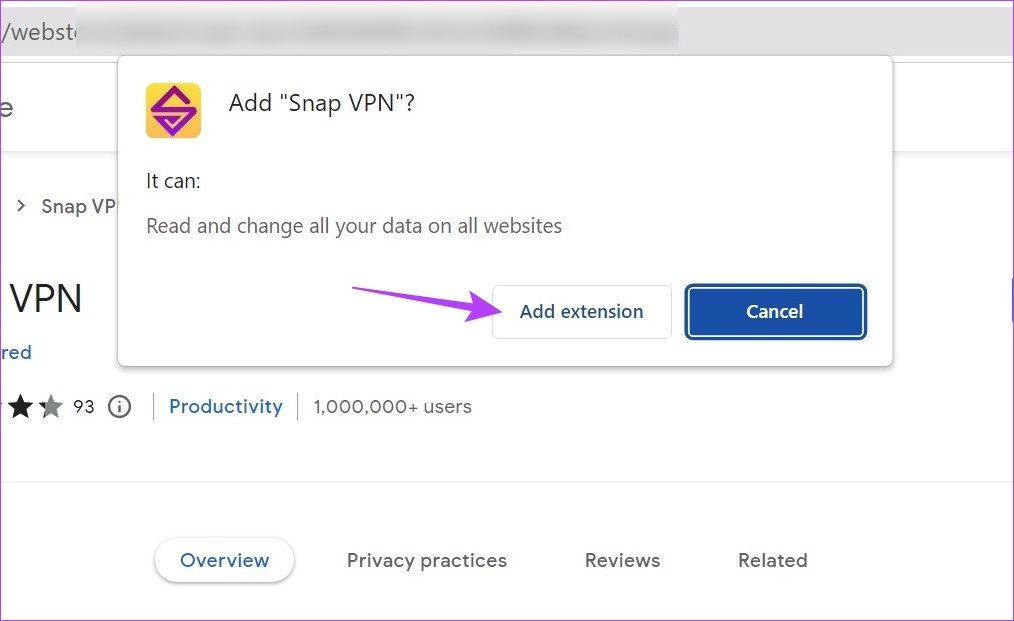Image resolution: width=1014 pixels, height=621 pixels.
Task: Click the second star in the rating row
Action: pyautogui.click(x=50, y=406)
